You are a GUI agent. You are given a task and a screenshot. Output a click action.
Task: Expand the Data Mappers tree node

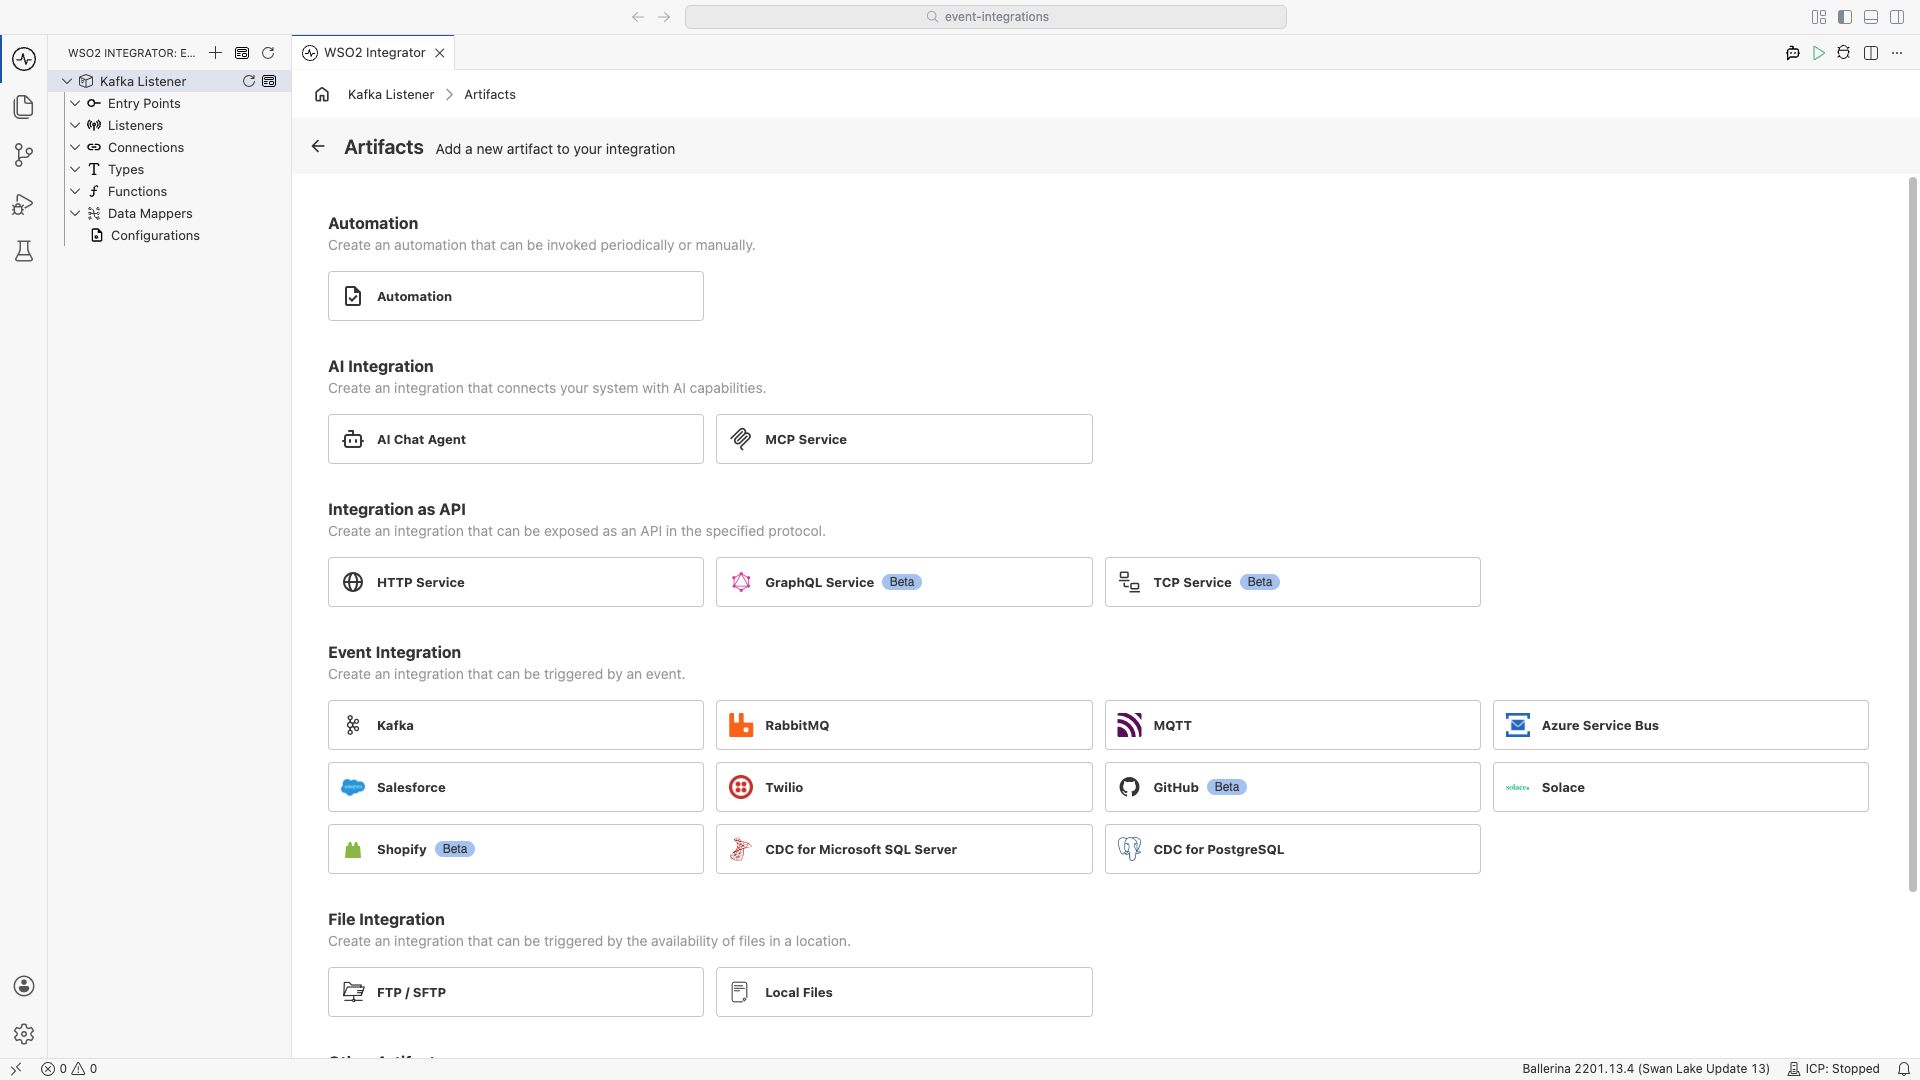coord(75,213)
